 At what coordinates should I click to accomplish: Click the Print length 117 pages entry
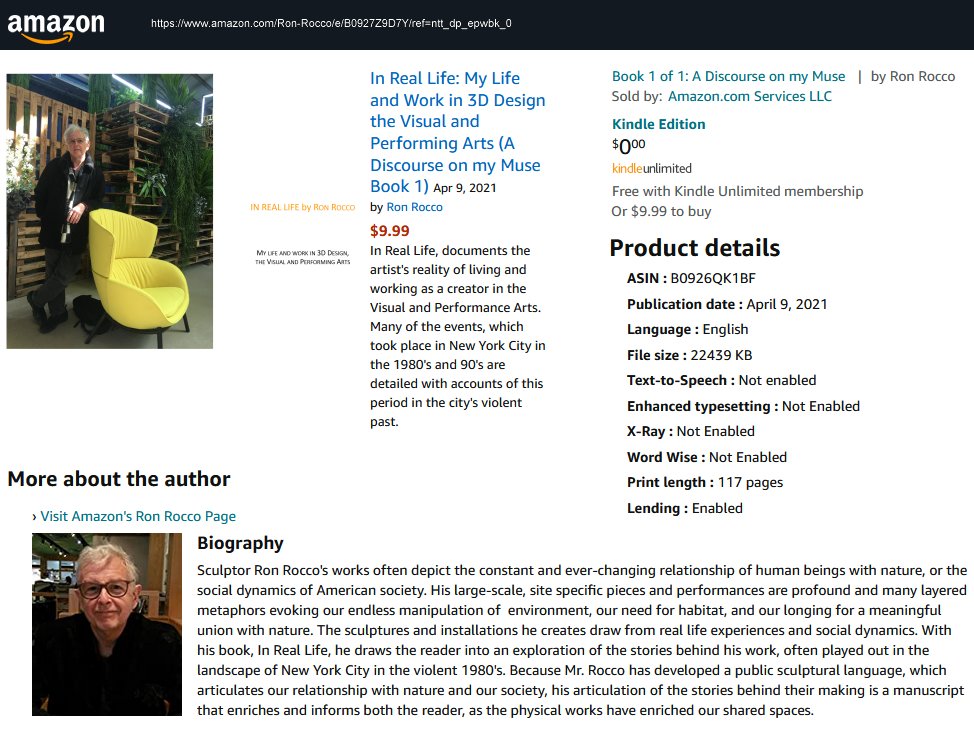point(704,482)
